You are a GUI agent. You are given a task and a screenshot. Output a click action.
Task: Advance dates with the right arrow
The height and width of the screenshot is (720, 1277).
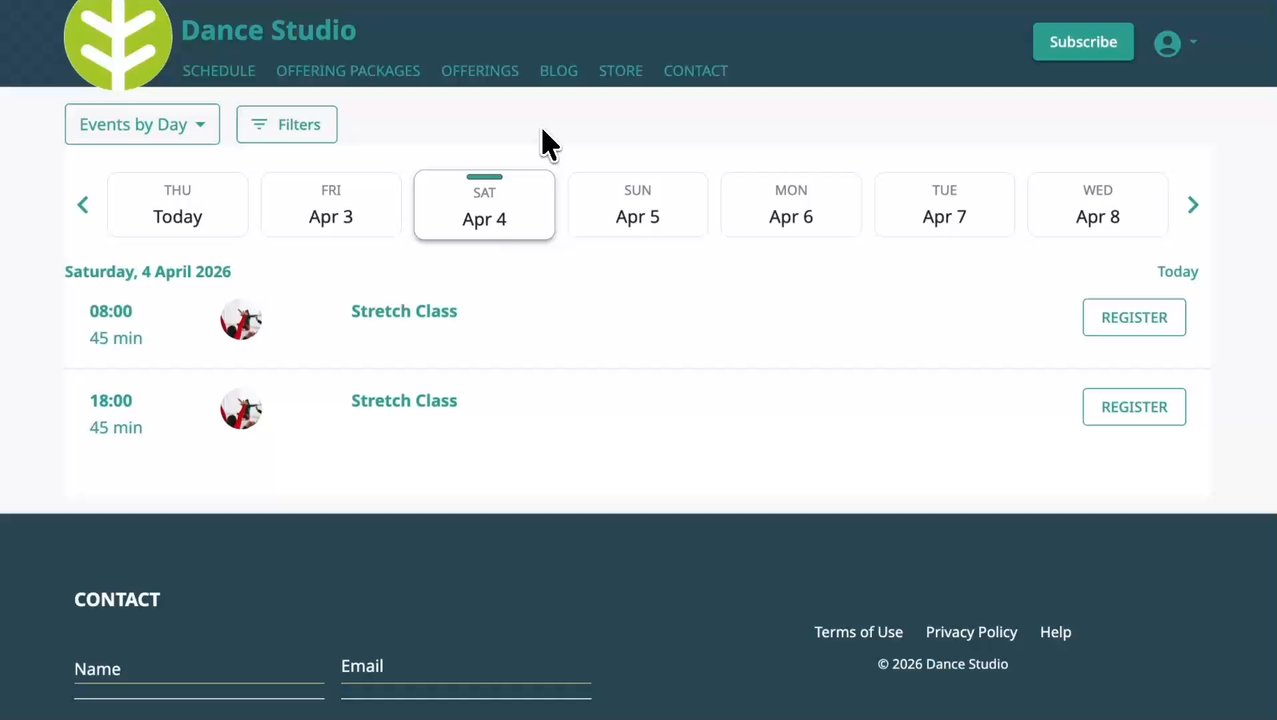pyautogui.click(x=1192, y=205)
